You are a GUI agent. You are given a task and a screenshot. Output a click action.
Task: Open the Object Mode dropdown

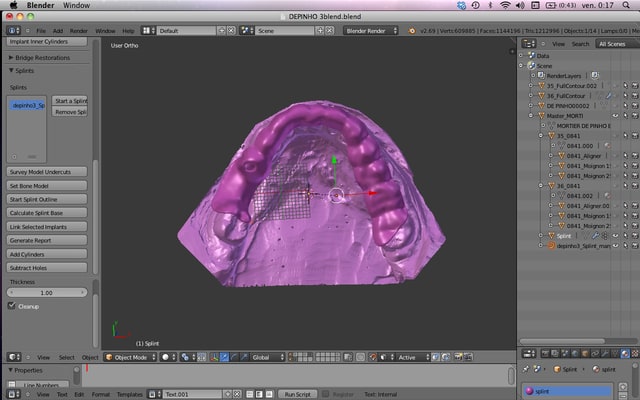click(130, 357)
